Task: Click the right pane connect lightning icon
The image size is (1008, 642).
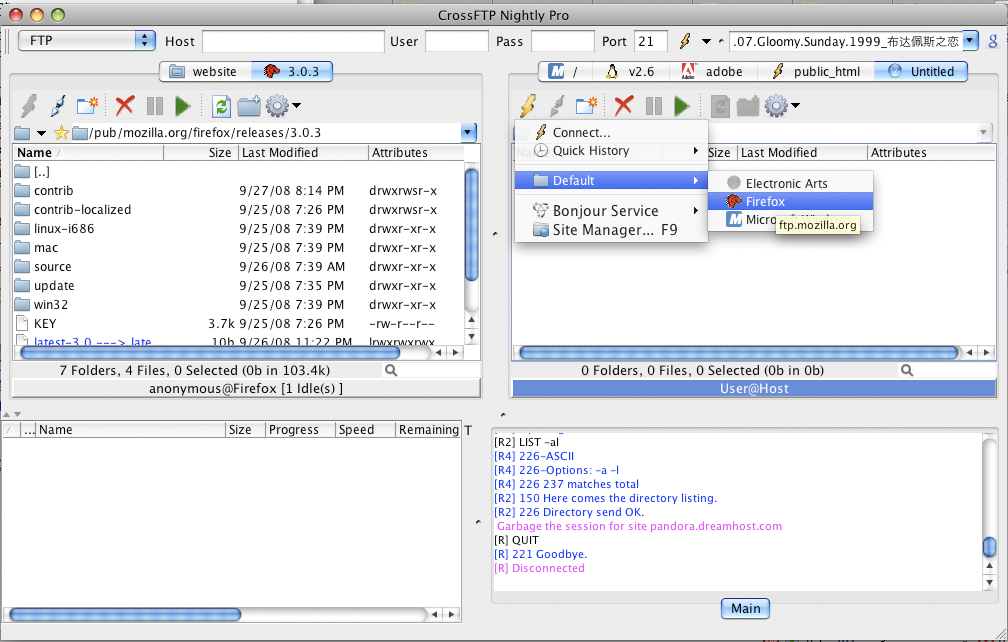Action: click(528, 106)
